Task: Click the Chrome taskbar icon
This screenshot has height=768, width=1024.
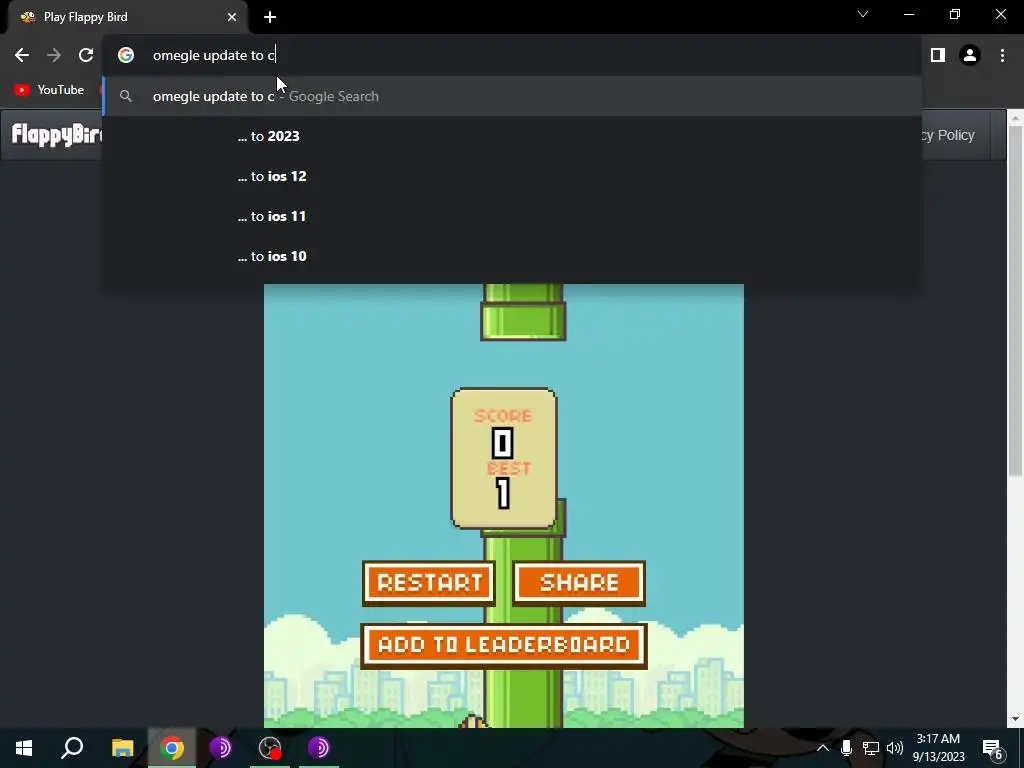Action: [172, 748]
